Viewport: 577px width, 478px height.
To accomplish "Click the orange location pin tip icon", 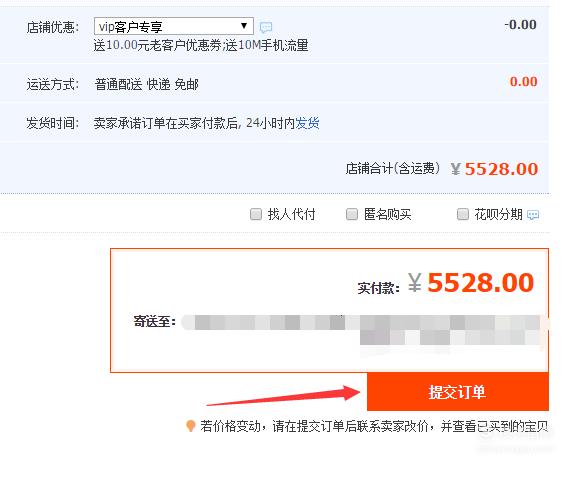I will (191, 426).
